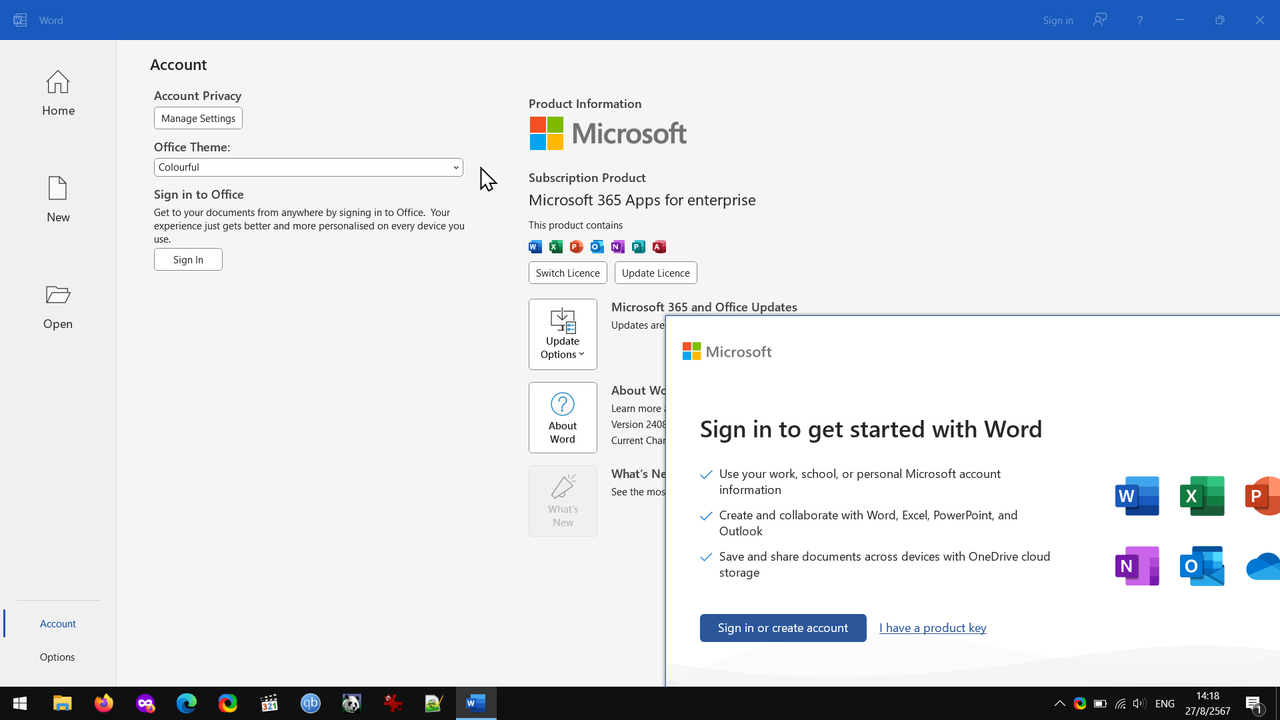Viewport: 1280px width, 720px height.
Task: Open the panda icon app on the taskbar
Action: 351,704
